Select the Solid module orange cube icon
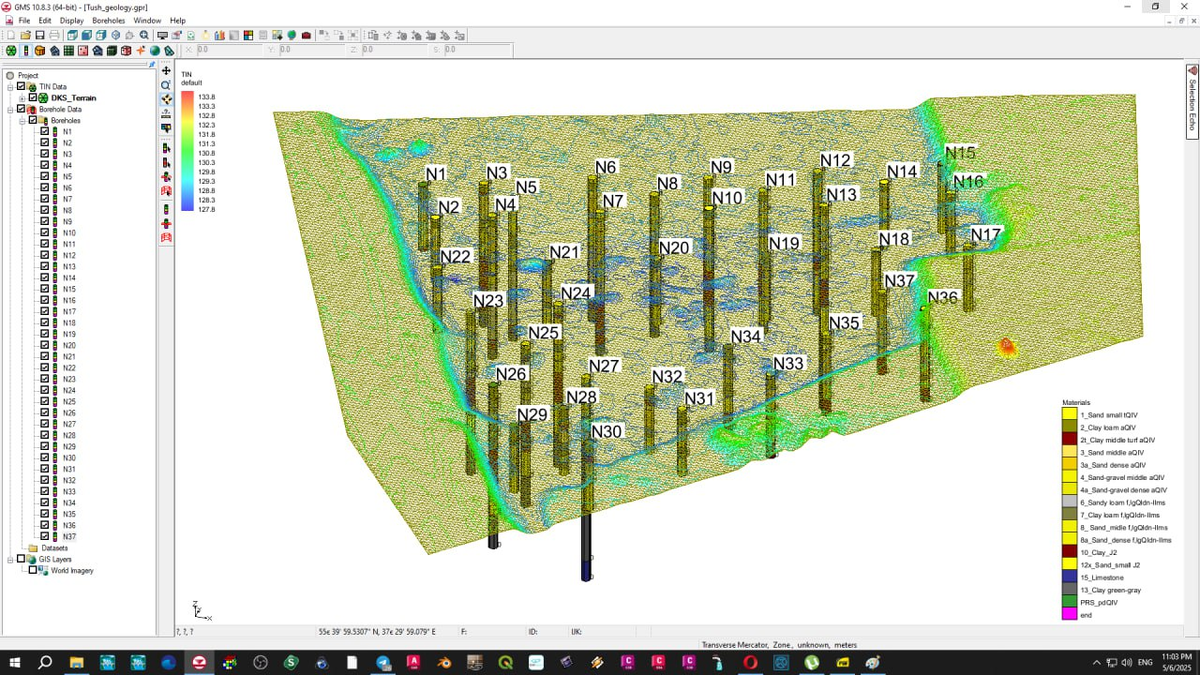Screen dimensions: 1200x675 pos(39,50)
